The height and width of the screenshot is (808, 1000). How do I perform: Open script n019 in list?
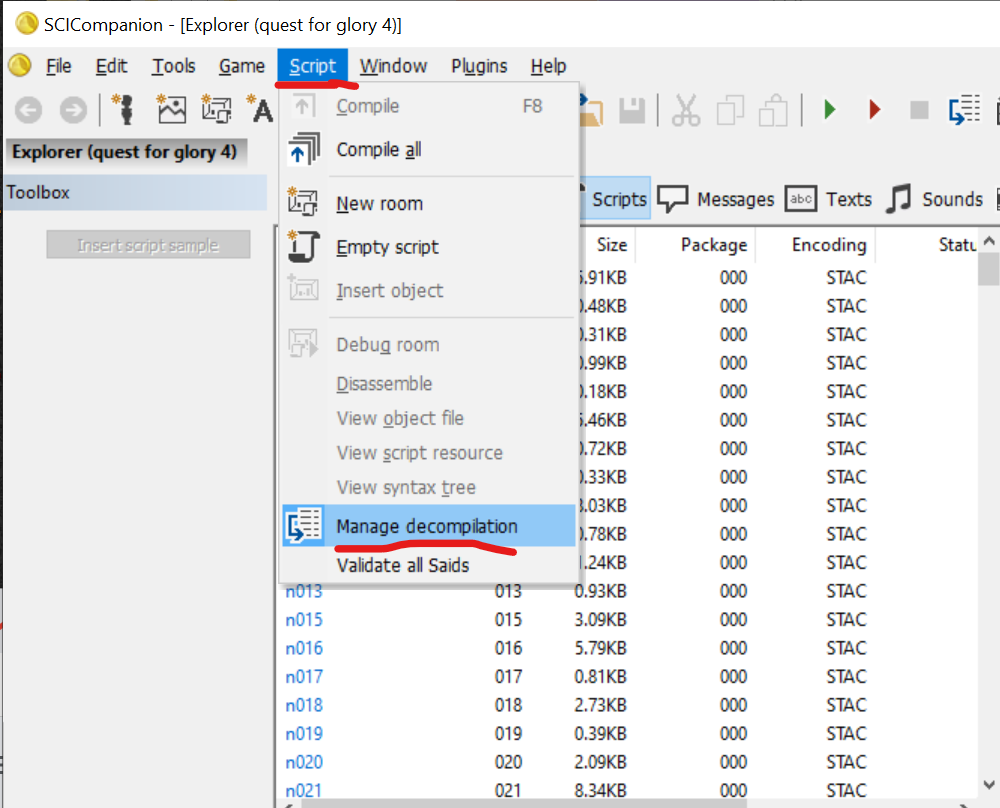304,733
